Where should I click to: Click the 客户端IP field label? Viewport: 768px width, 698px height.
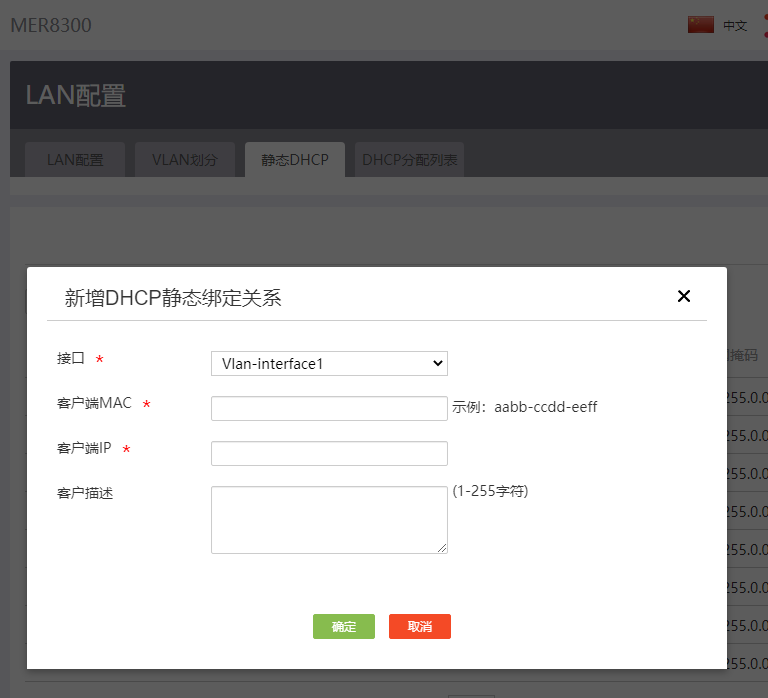[x=84, y=448]
